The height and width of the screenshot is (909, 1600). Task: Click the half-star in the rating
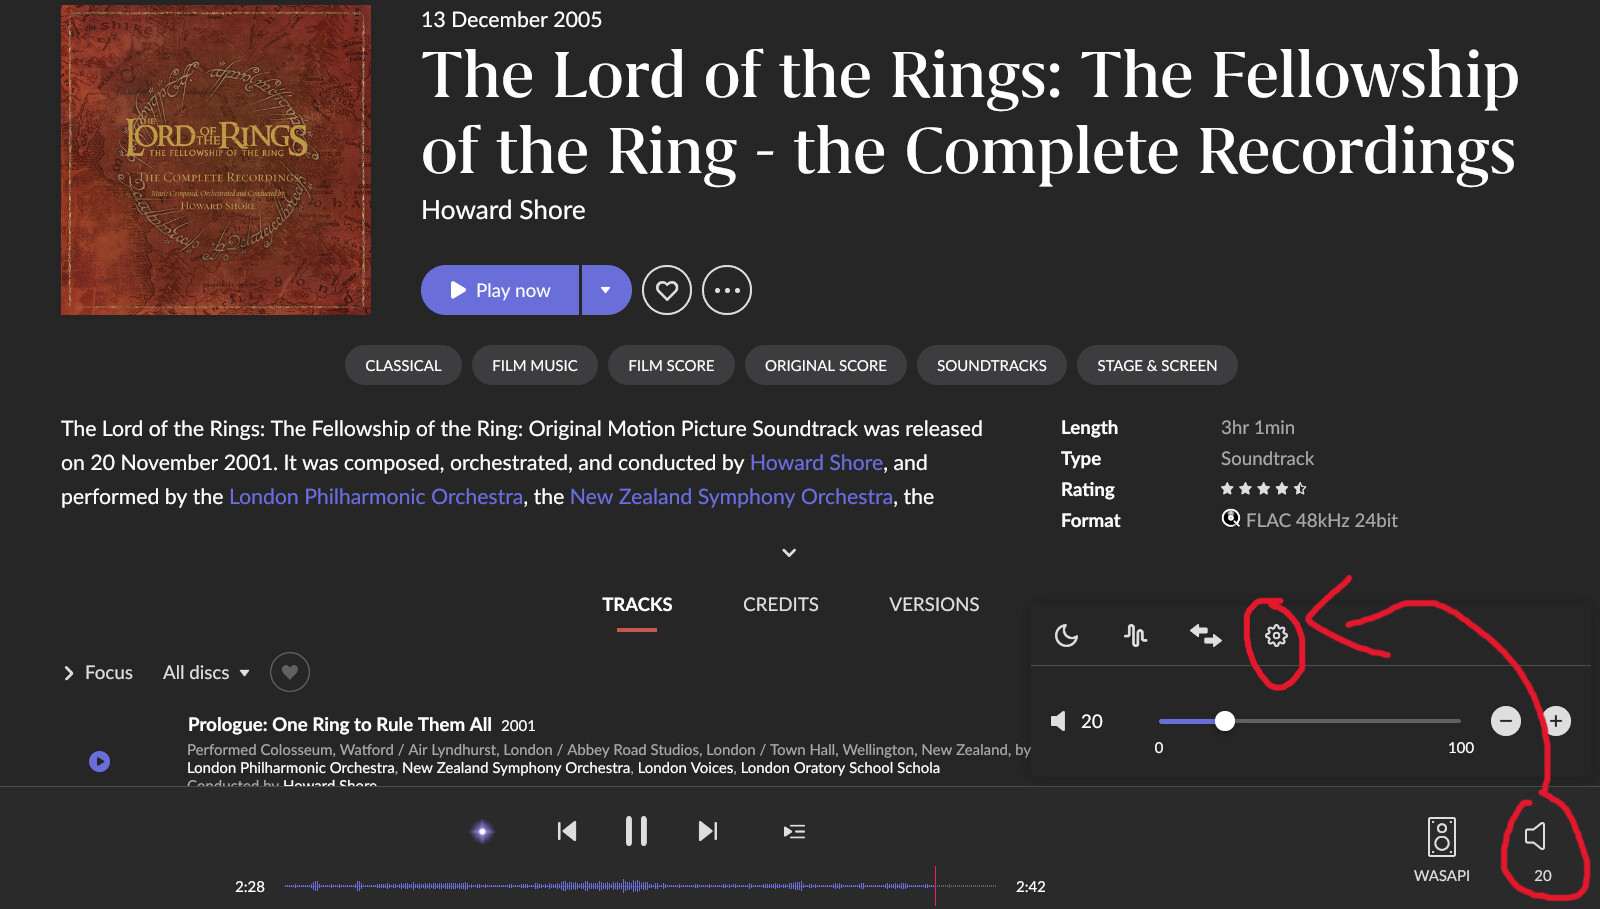[1300, 489]
